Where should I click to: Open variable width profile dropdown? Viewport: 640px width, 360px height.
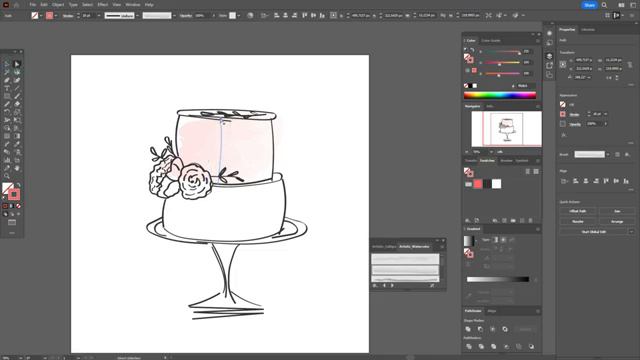(x=137, y=16)
